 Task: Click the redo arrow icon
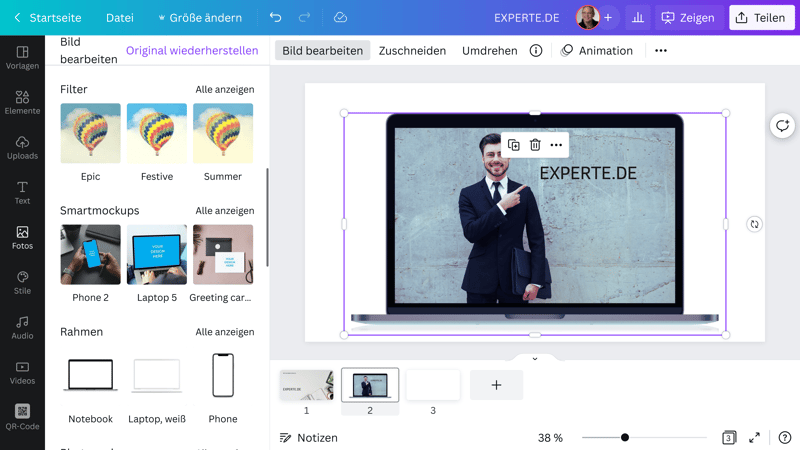tap(305, 17)
